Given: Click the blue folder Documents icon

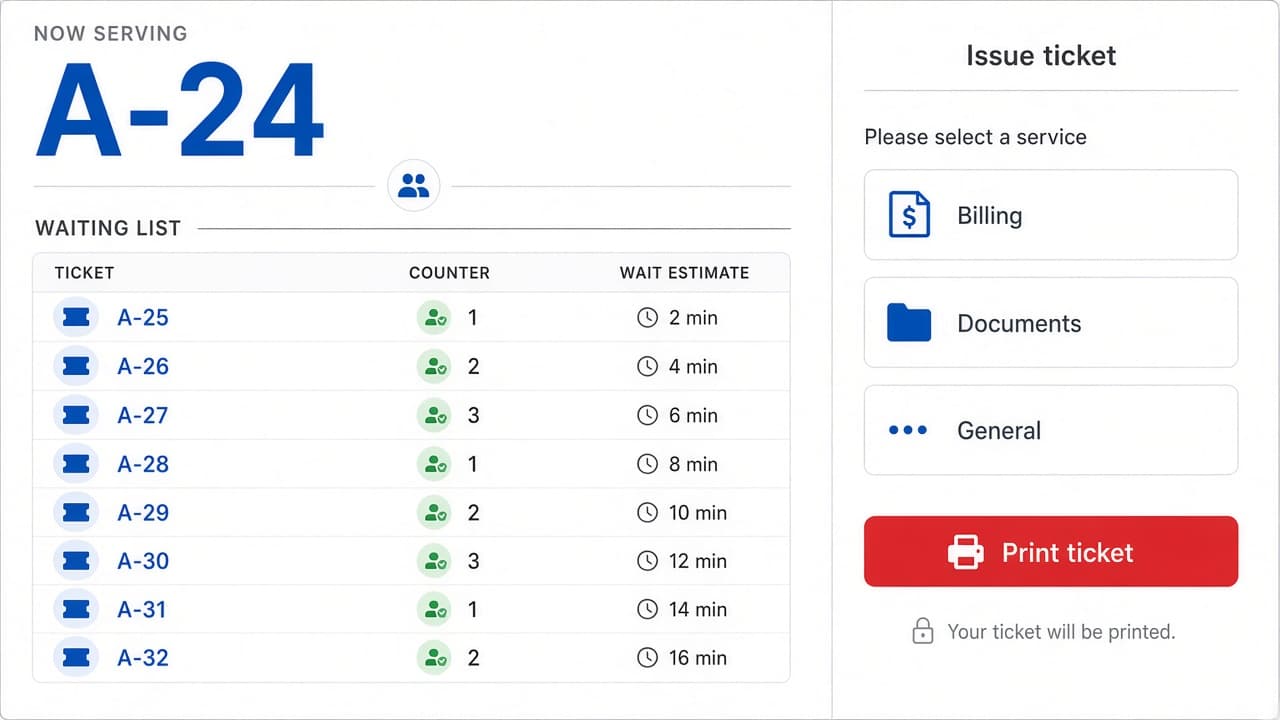Looking at the screenshot, I should pyautogui.click(x=909, y=323).
